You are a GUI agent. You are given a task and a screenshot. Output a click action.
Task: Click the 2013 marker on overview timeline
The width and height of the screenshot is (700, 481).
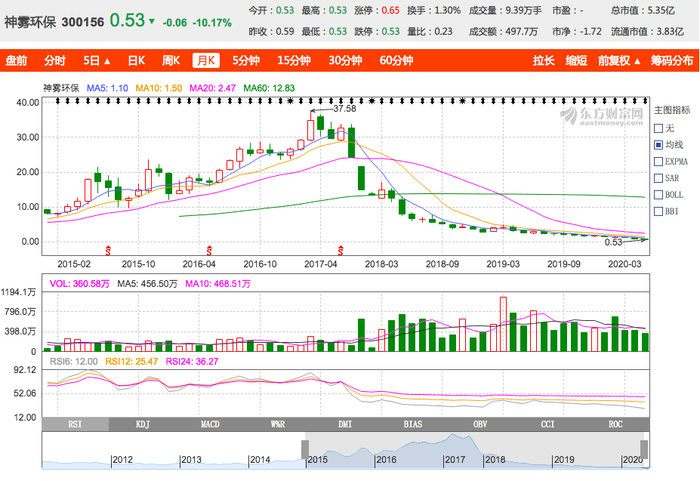(x=191, y=460)
